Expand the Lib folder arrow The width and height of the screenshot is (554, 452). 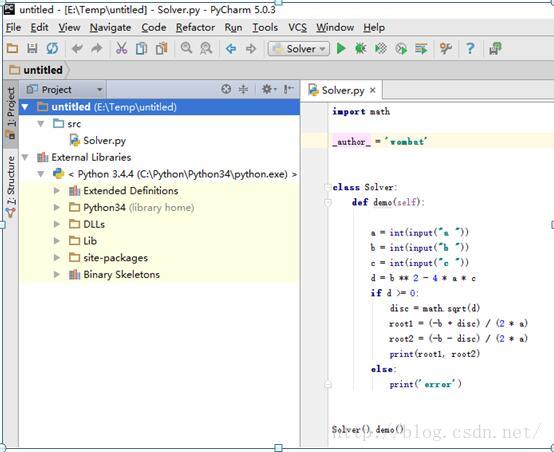coord(57,241)
